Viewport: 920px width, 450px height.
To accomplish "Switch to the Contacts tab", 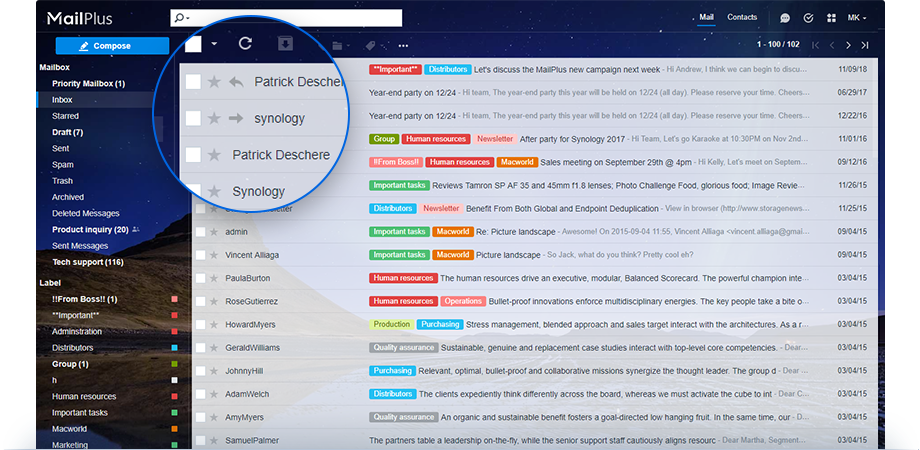I will click(x=742, y=18).
